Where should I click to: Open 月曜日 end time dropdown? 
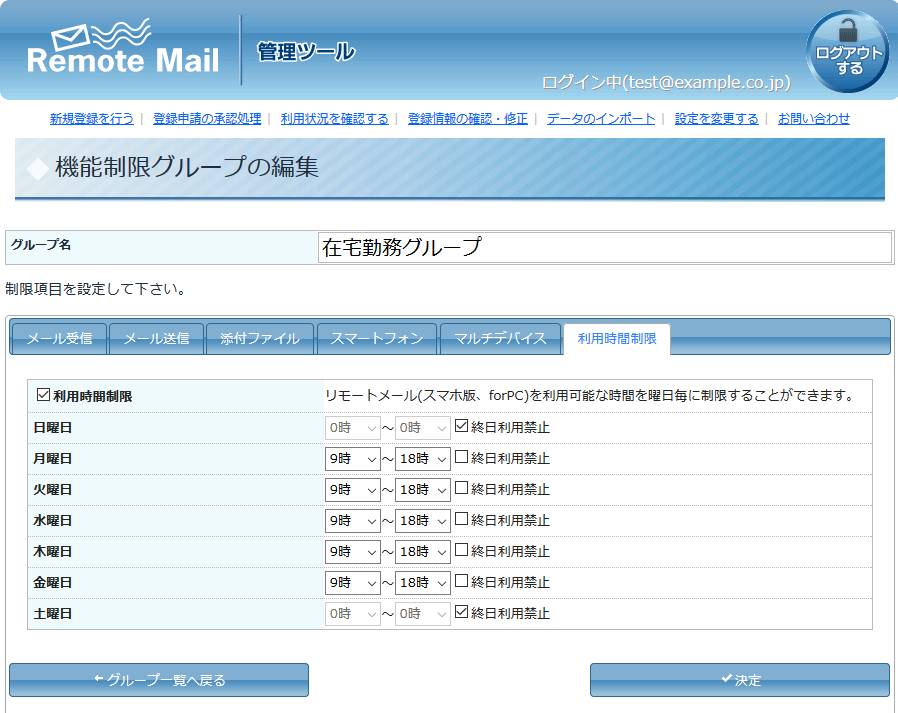click(x=423, y=459)
